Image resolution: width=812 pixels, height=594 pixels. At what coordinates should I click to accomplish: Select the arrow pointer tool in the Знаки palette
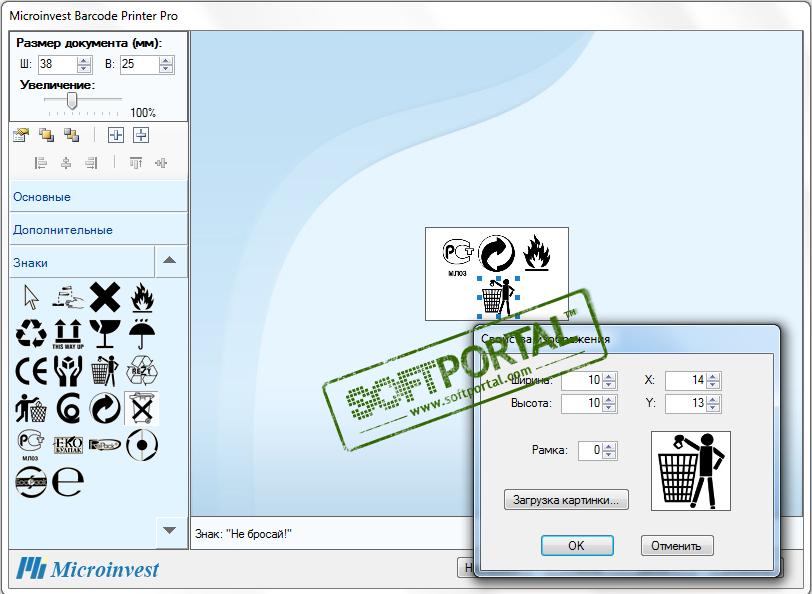point(31,297)
